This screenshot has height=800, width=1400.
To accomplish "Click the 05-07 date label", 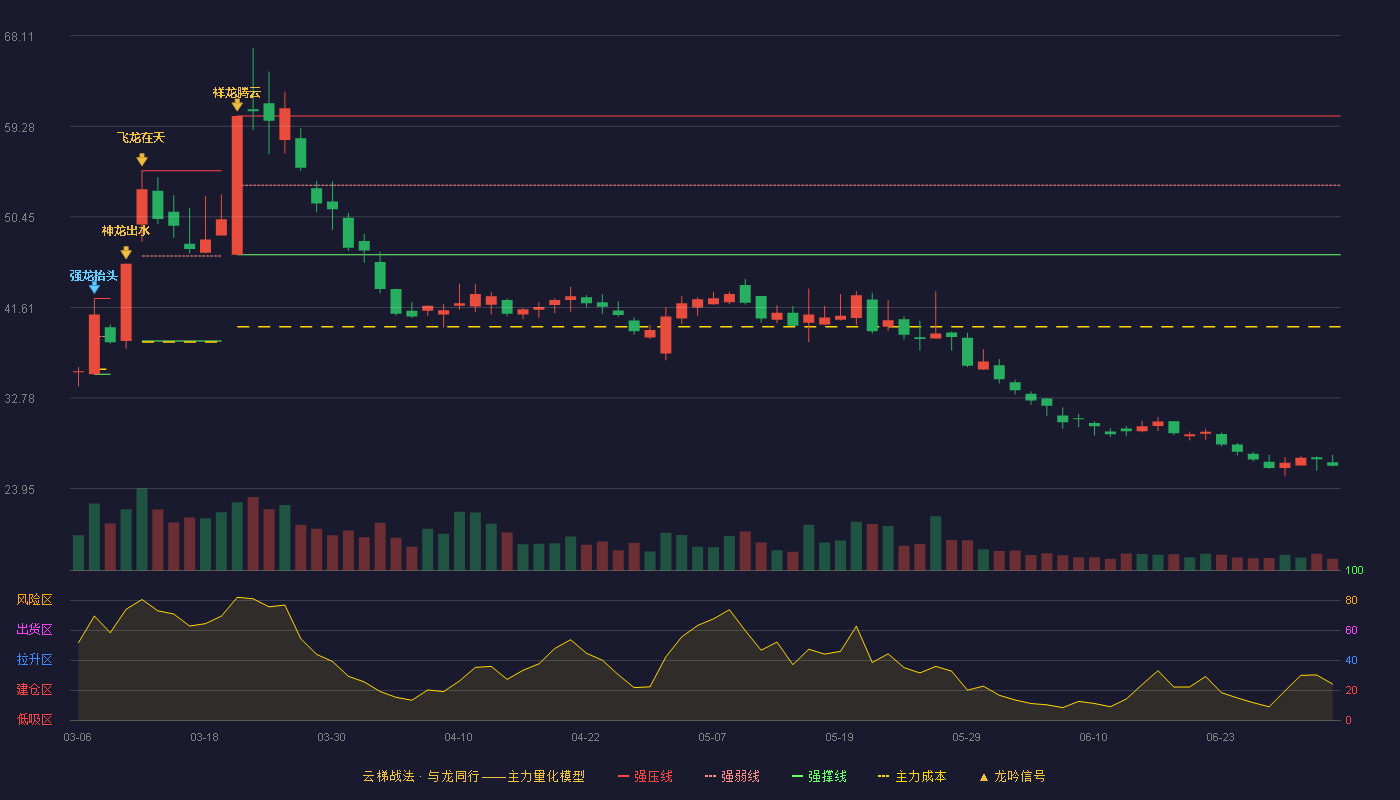I will click(712, 737).
